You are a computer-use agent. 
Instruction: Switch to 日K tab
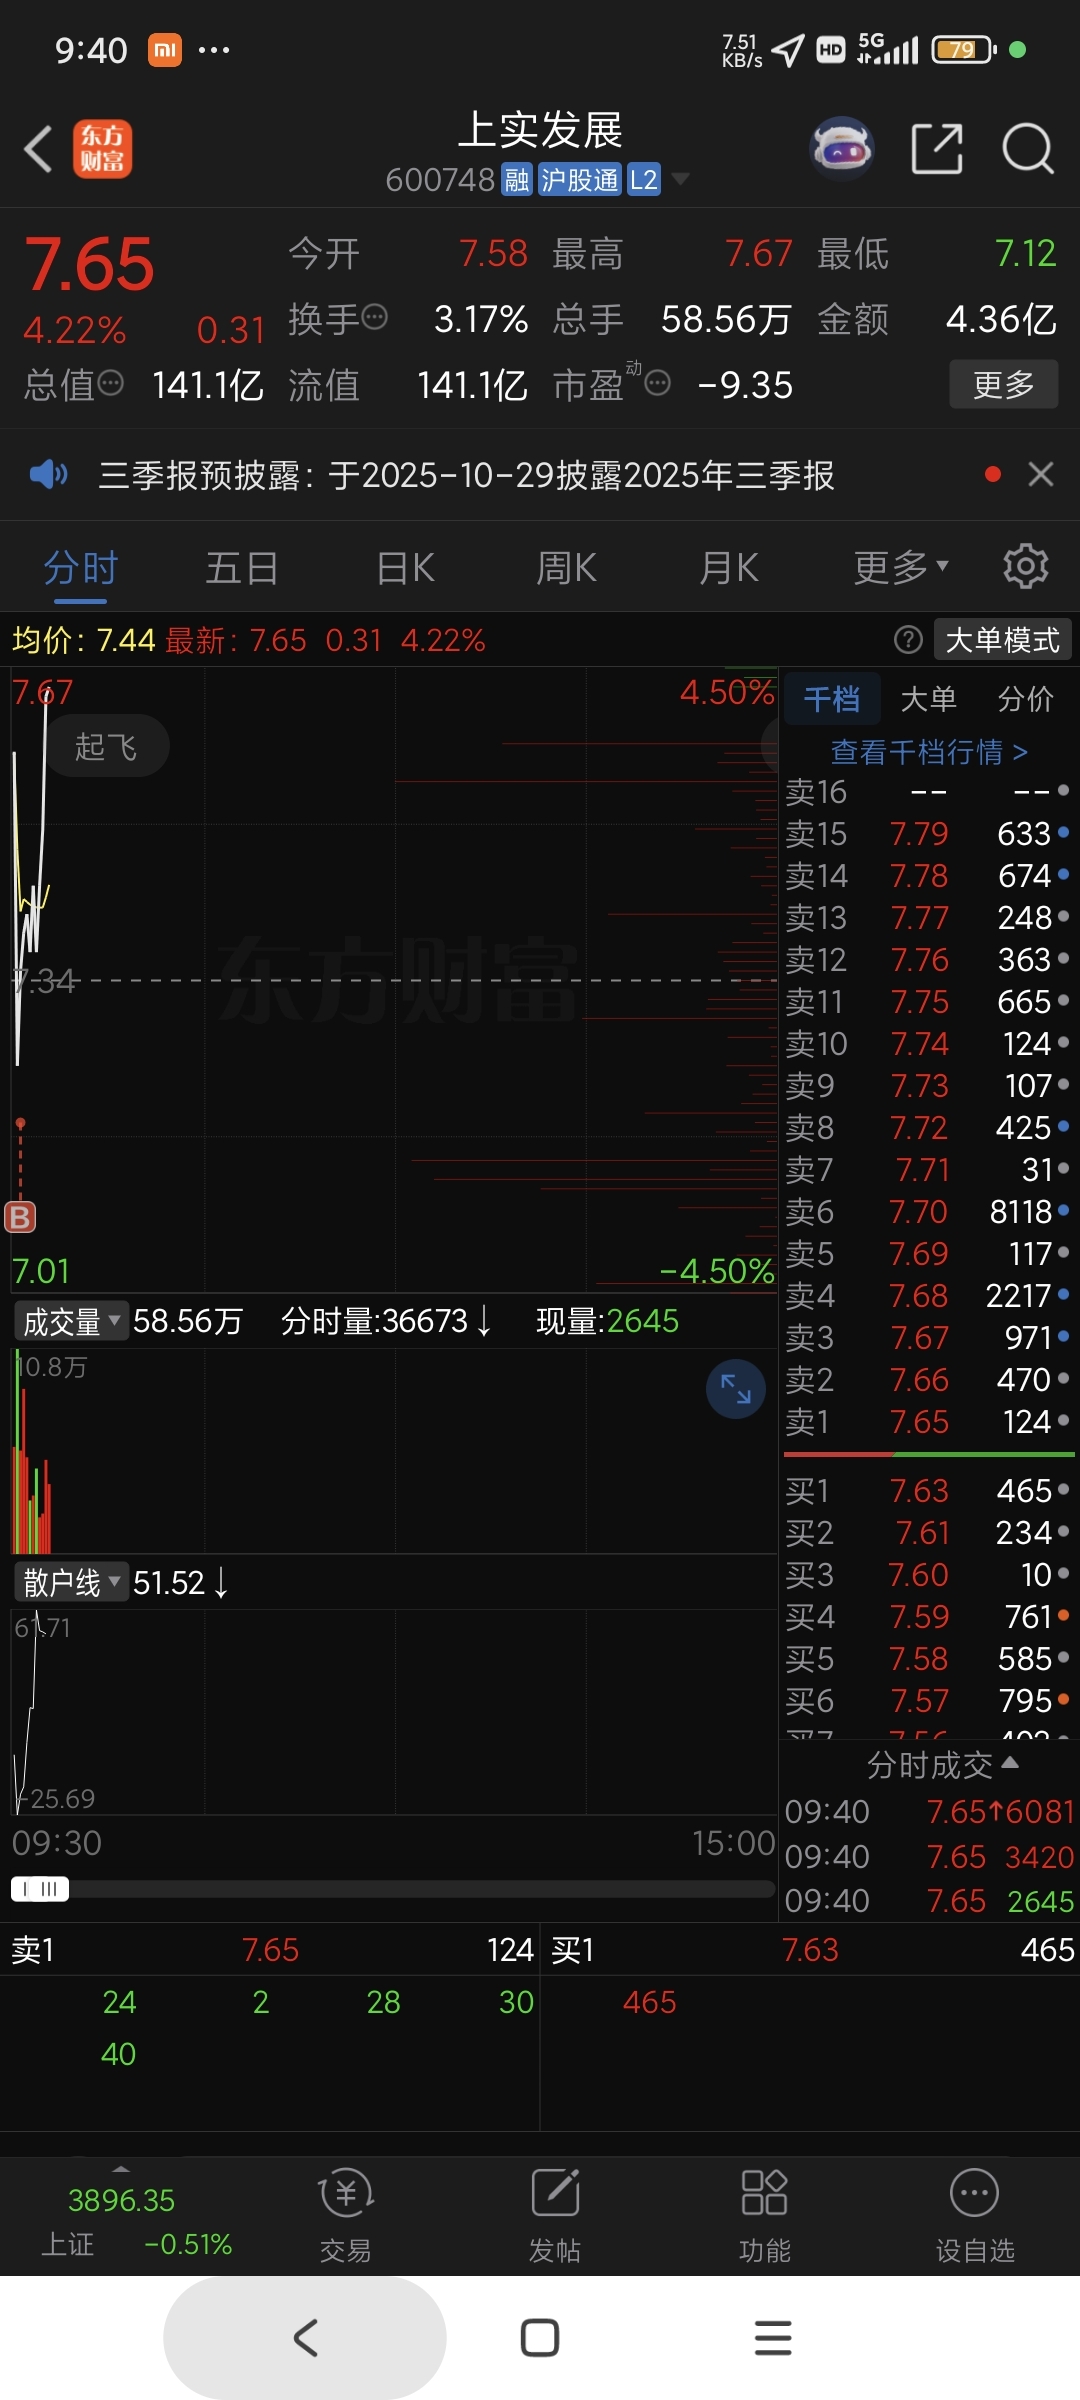click(x=405, y=568)
